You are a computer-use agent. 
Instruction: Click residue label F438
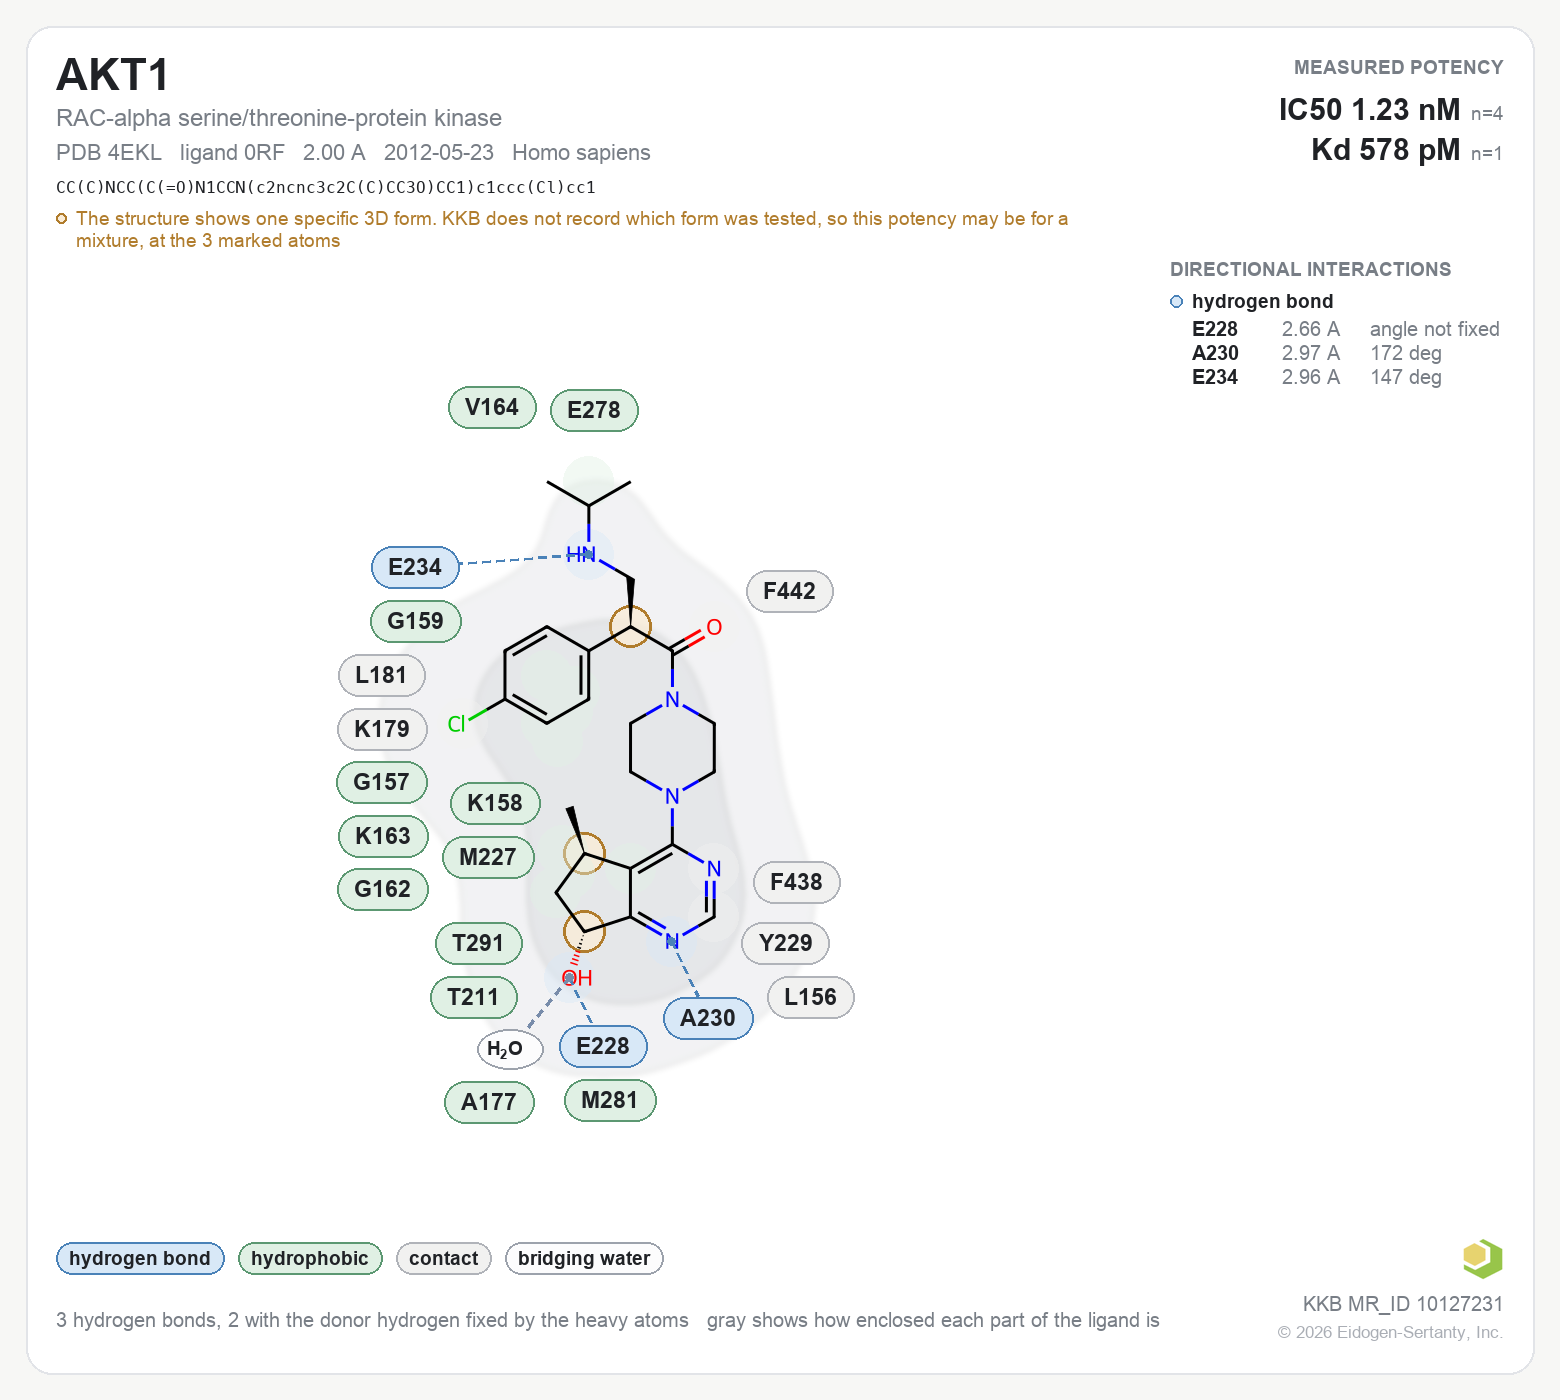click(x=796, y=882)
